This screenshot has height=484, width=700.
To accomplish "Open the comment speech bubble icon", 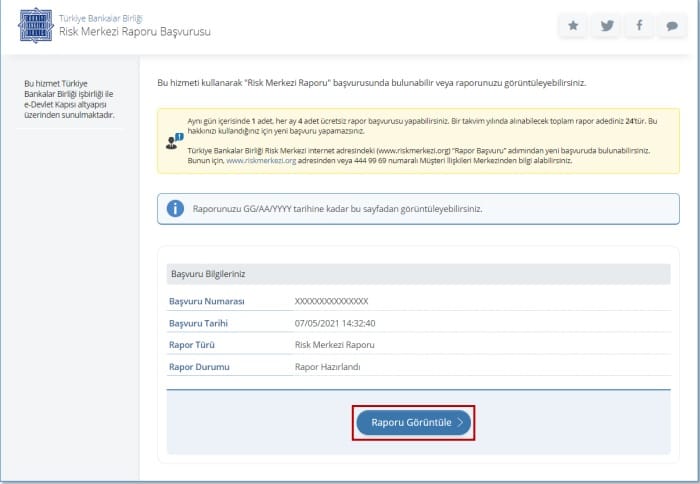I will point(670,27).
